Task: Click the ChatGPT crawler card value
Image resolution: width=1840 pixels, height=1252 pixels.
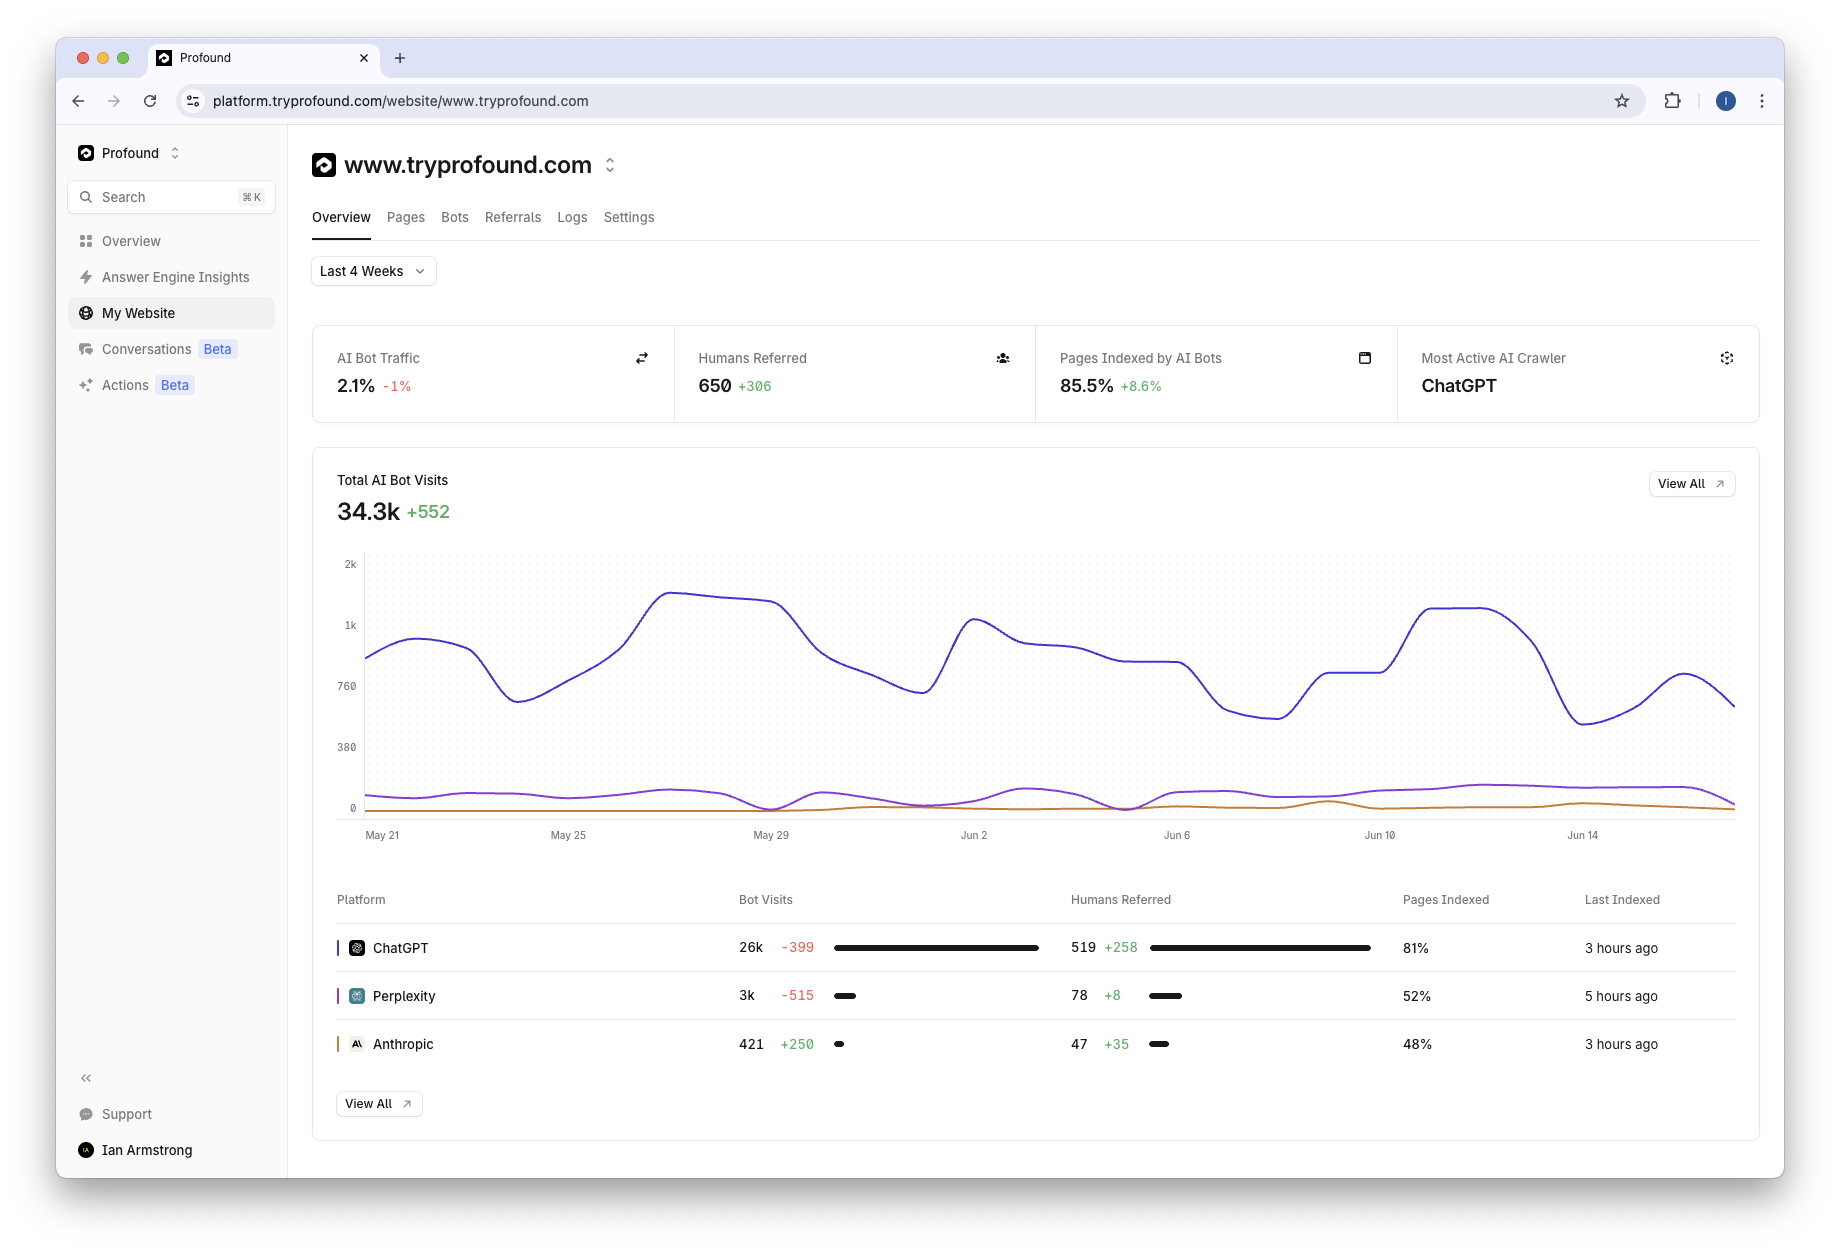Action: click(x=1459, y=386)
